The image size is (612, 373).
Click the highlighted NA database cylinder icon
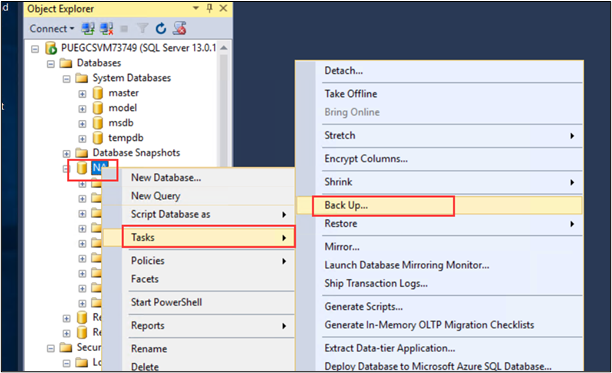(x=82, y=168)
